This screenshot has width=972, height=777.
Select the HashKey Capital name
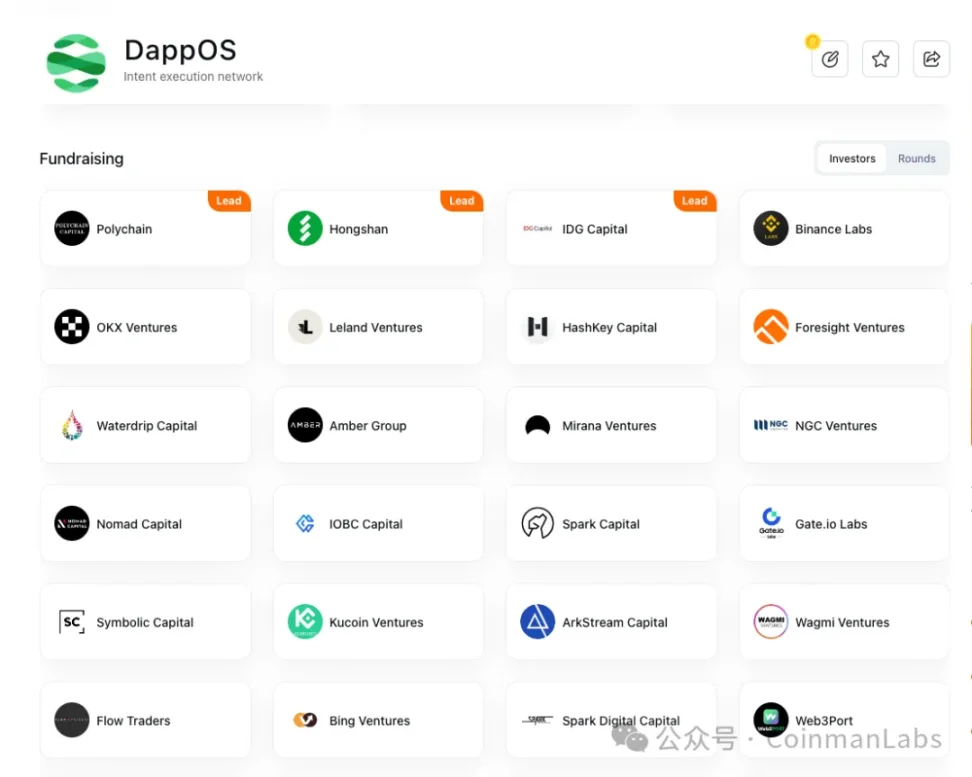[x=609, y=327]
